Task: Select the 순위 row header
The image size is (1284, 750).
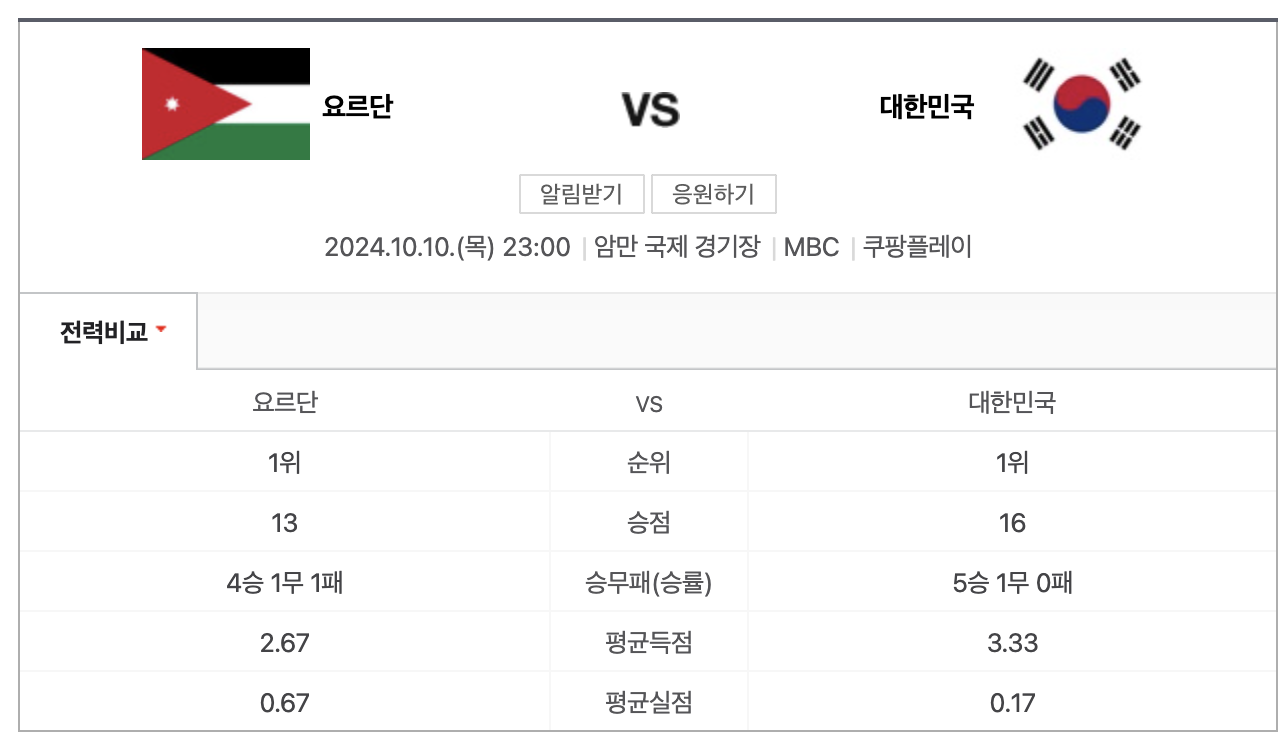Action: 648,461
